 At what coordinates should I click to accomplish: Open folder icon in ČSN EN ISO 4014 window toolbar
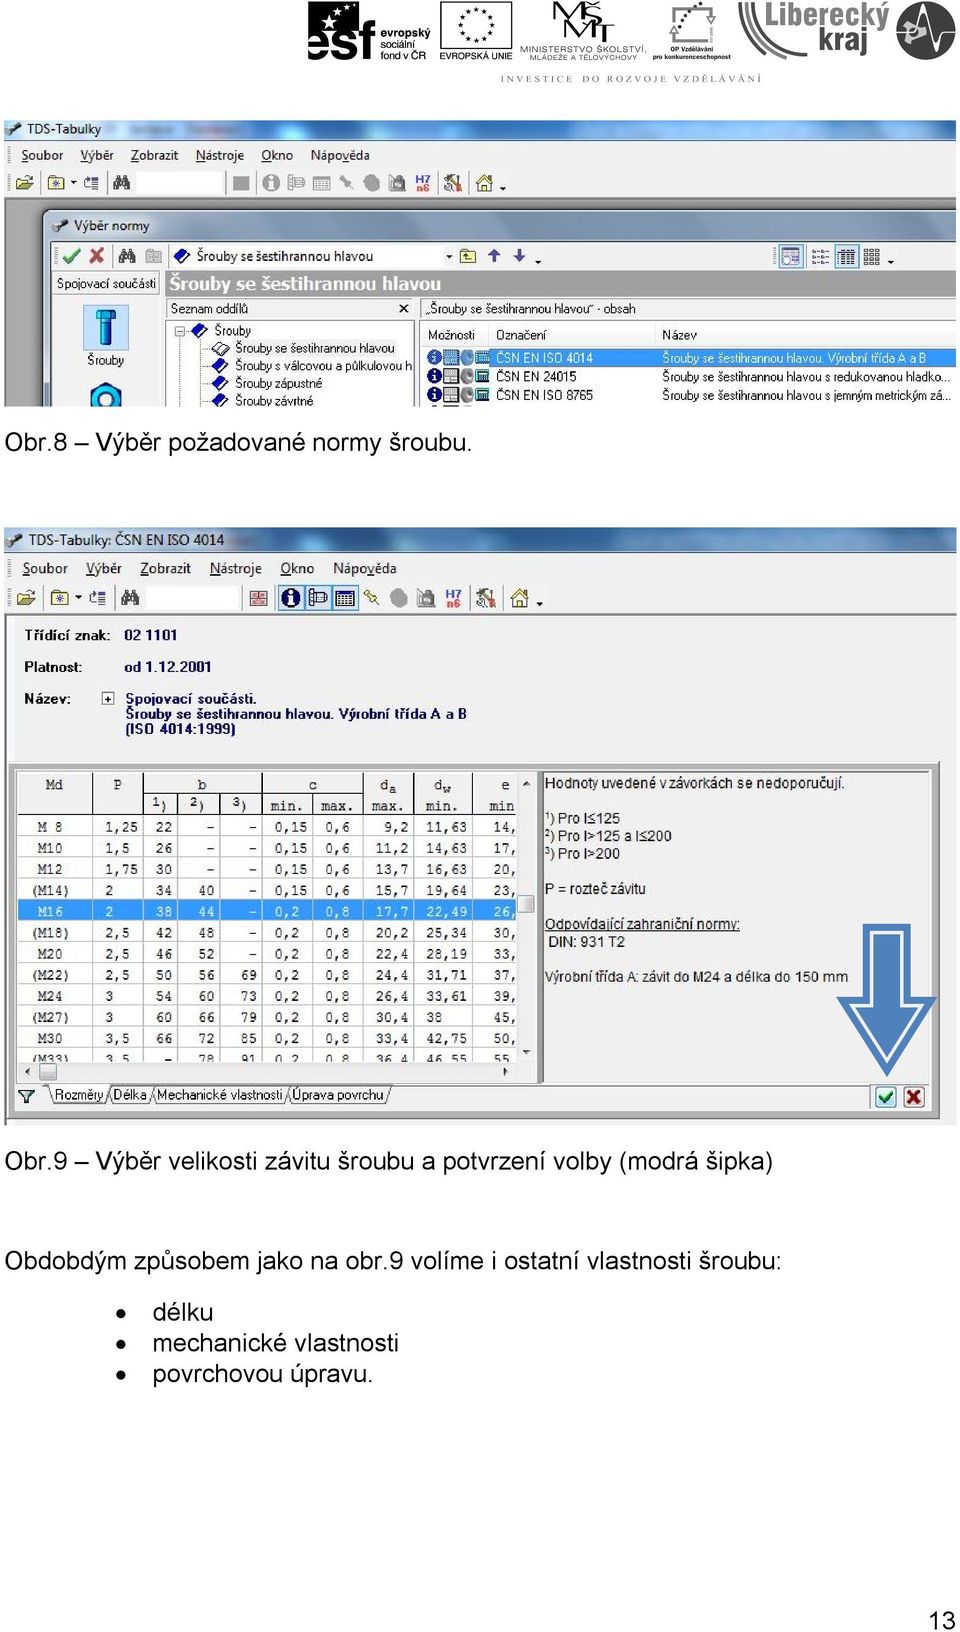pyautogui.click(x=26, y=598)
